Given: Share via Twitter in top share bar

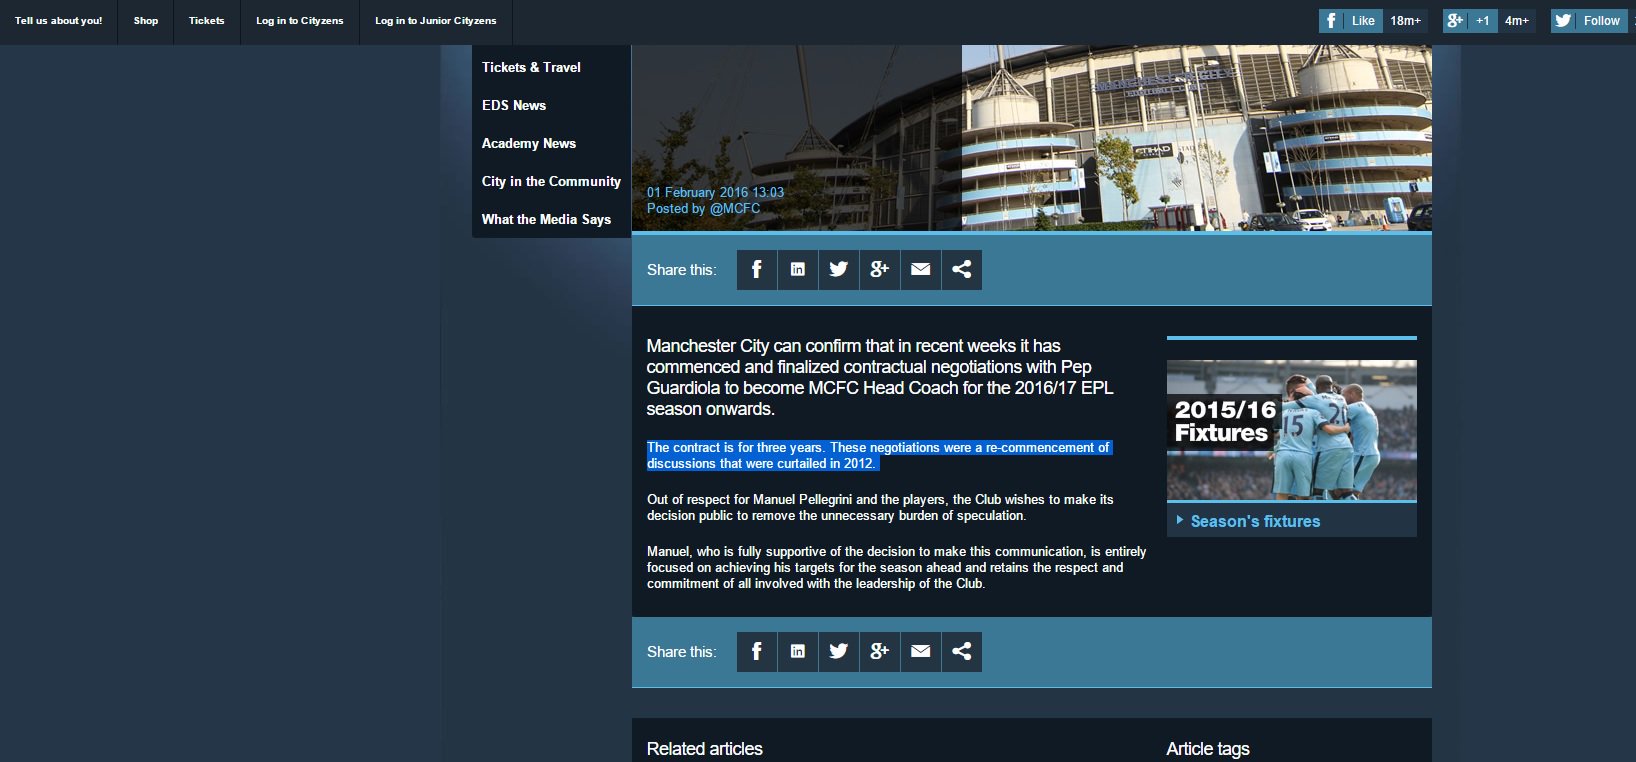Looking at the screenshot, I should [839, 270].
